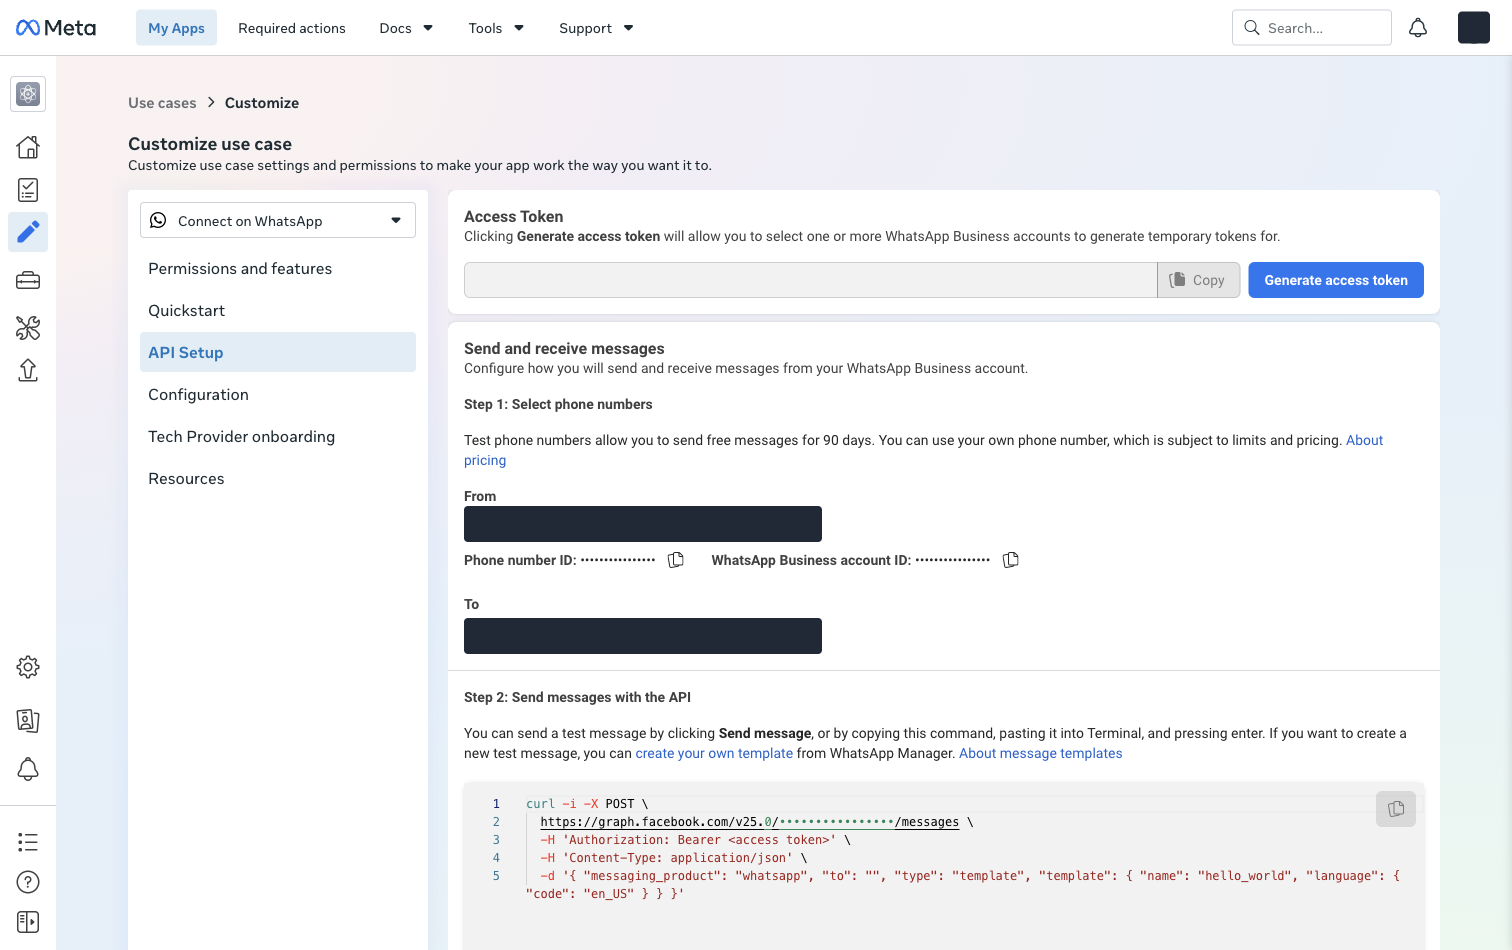This screenshot has width=1512, height=950.
Task: Open the app roles badge icon
Action: click(x=28, y=720)
